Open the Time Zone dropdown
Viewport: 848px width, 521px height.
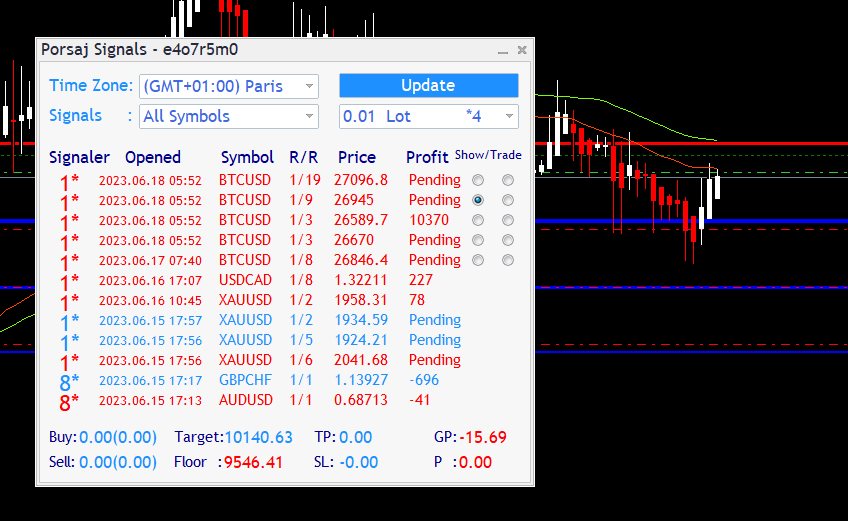click(x=229, y=86)
